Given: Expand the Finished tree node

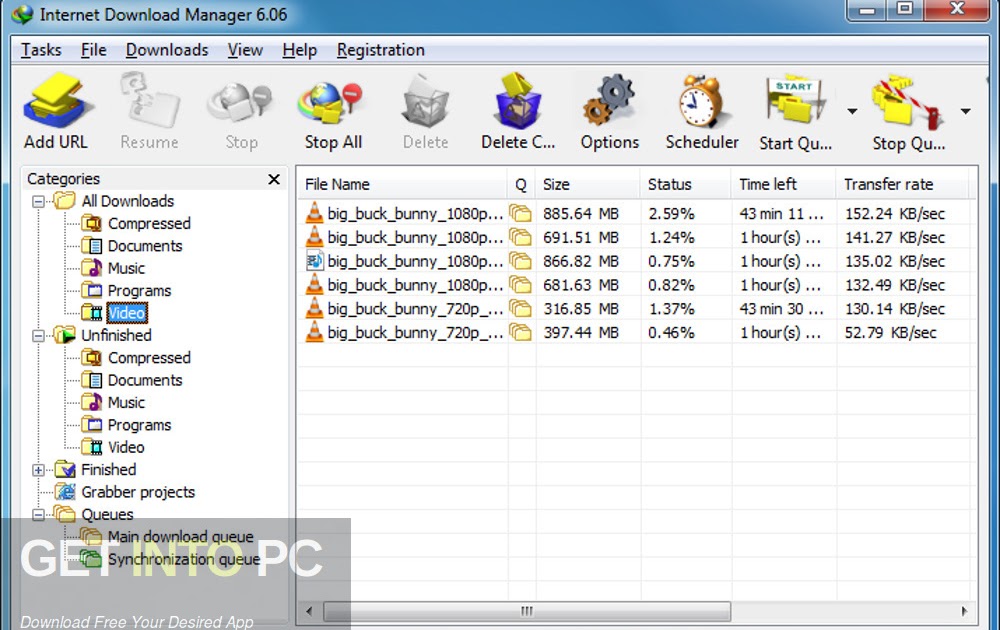Looking at the screenshot, I should [x=38, y=470].
